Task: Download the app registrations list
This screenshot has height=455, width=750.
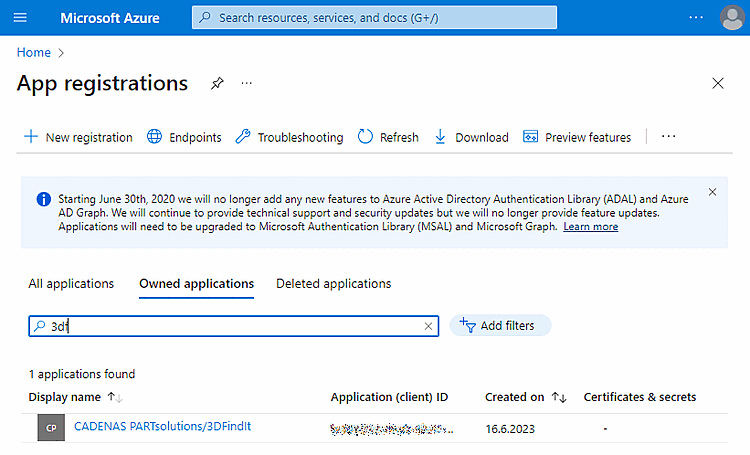Action: 471,137
